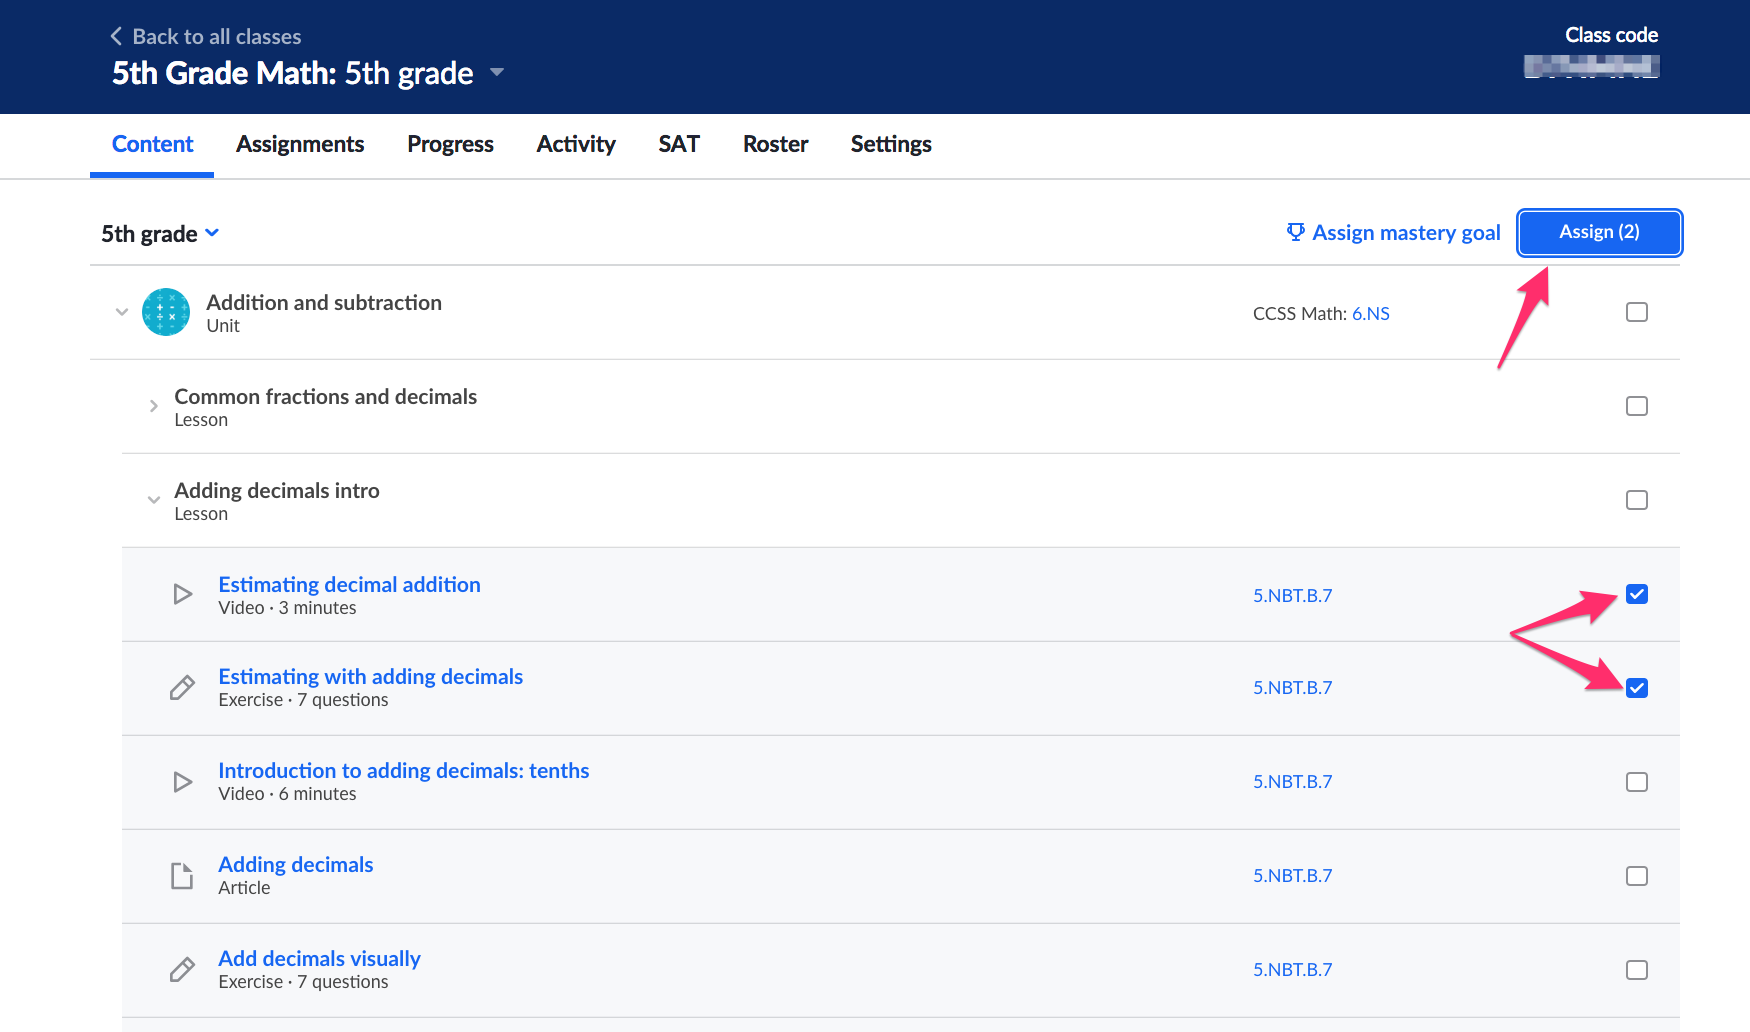The width and height of the screenshot is (1750, 1032).
Task: Open the Settings tab
Action: tap(891, 145)
